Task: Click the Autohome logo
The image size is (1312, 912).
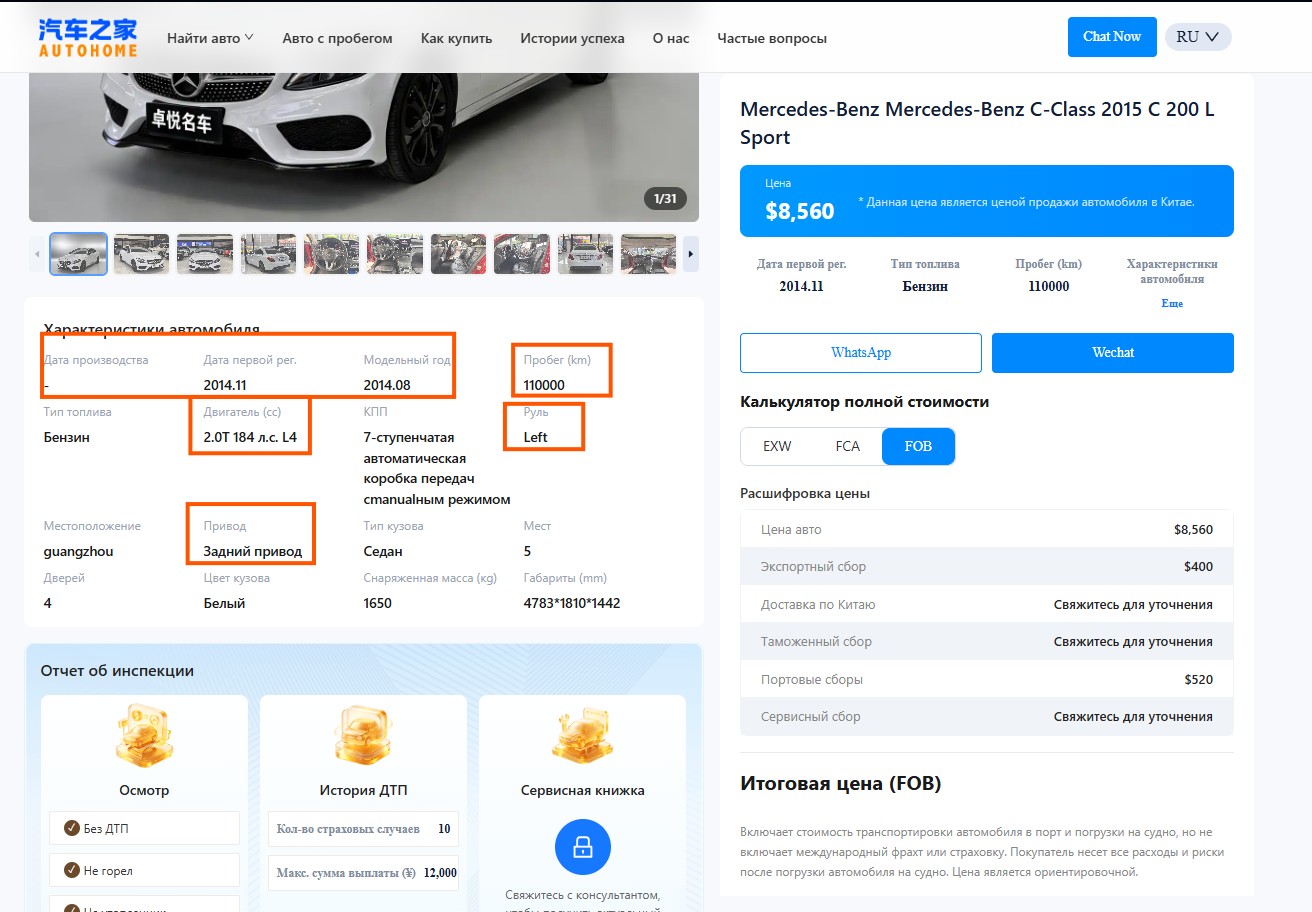Action: 88,37
